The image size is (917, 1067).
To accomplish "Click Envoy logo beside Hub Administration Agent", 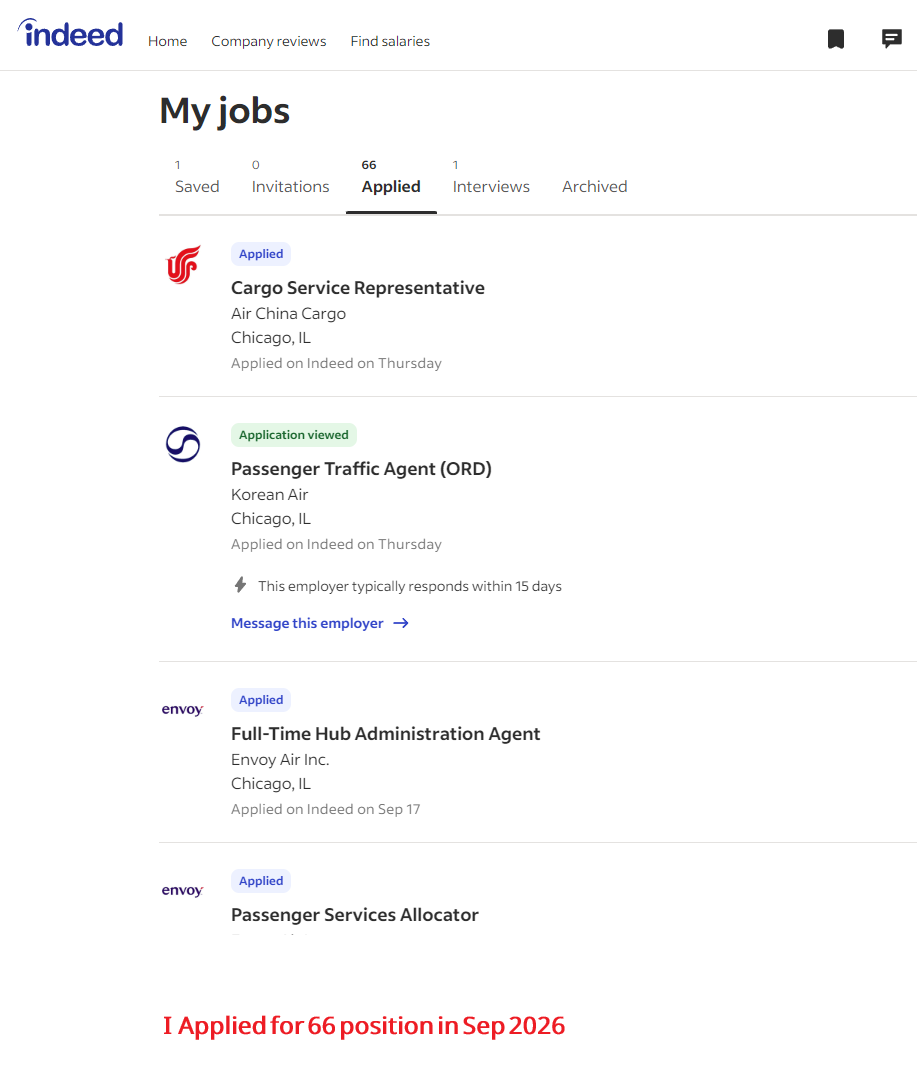I will point(182,709).
